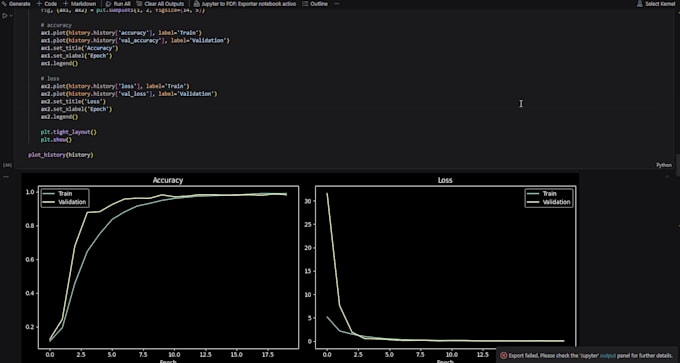The width and height of the screenshot is (680, 363).
Task: Expand the run cell options chevron
Action: pos(10,16)
